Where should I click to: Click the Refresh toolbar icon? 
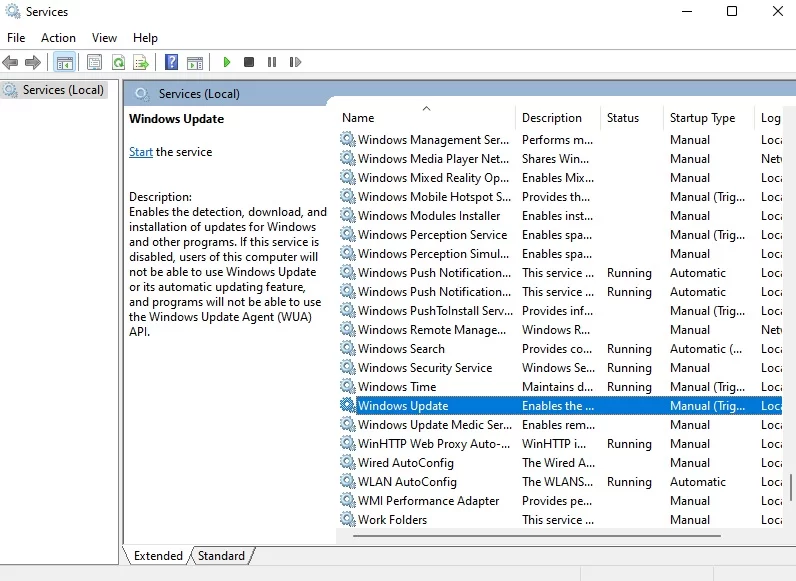[x=118, y=62]
